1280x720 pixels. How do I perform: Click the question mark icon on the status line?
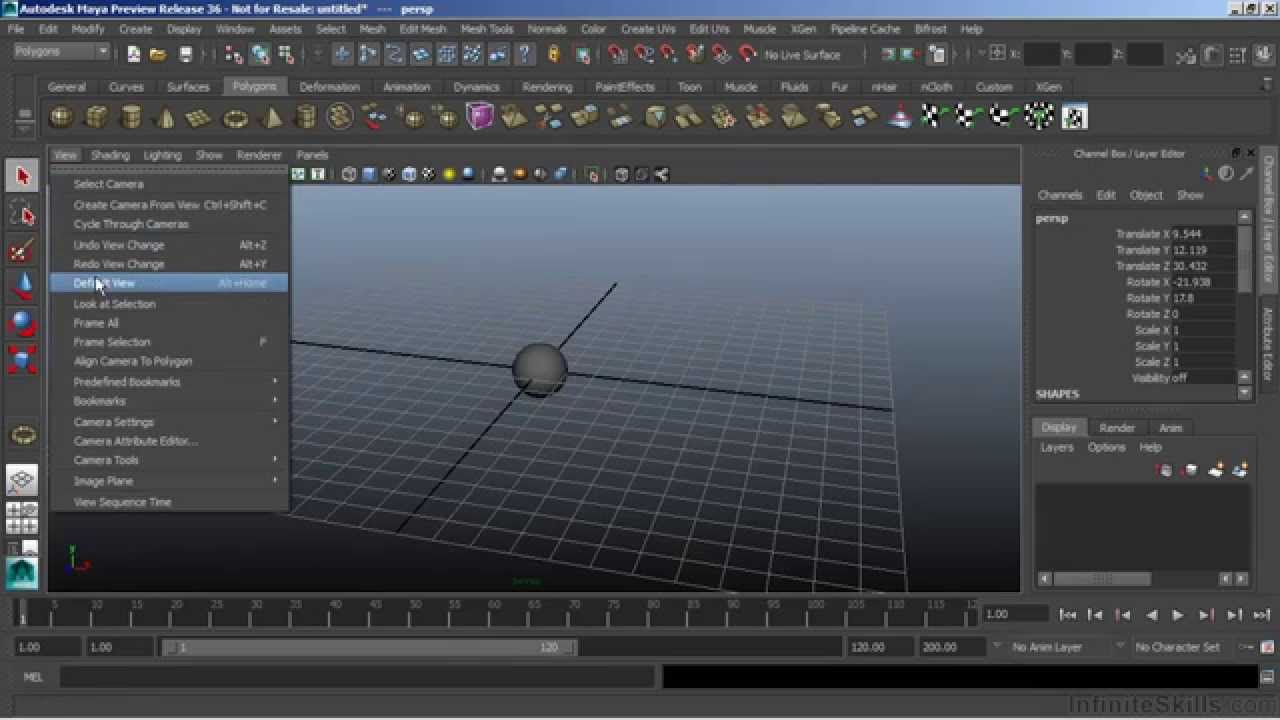point(524,54)
